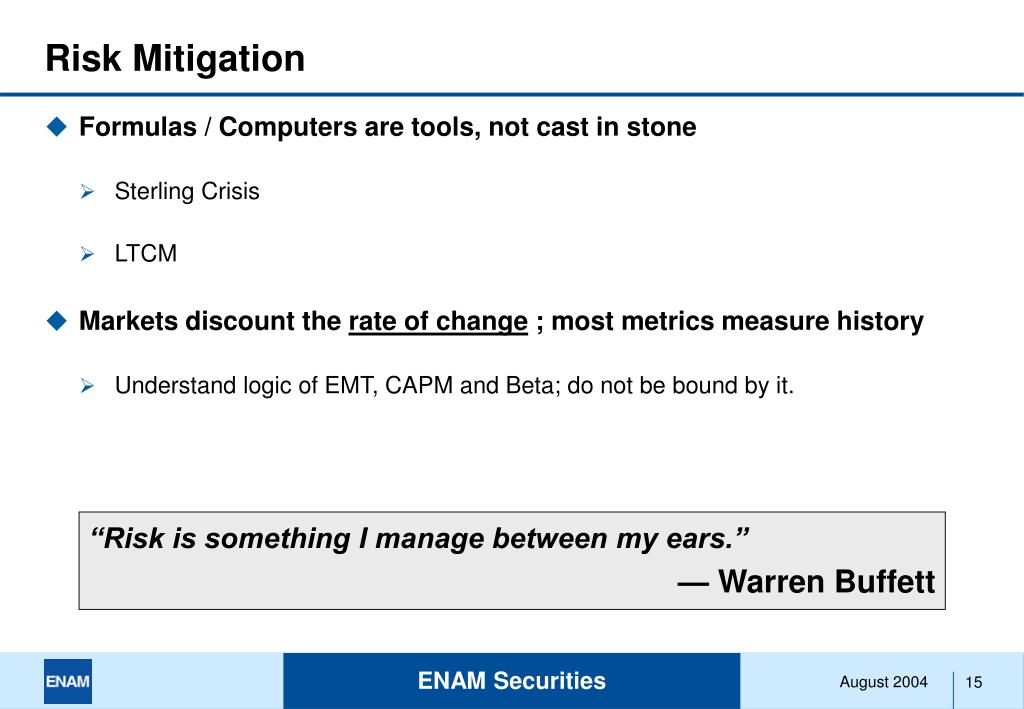The image size is (1024, 709).
Task: Click the Formulas / Computers are tools heading
Action: 388,127
